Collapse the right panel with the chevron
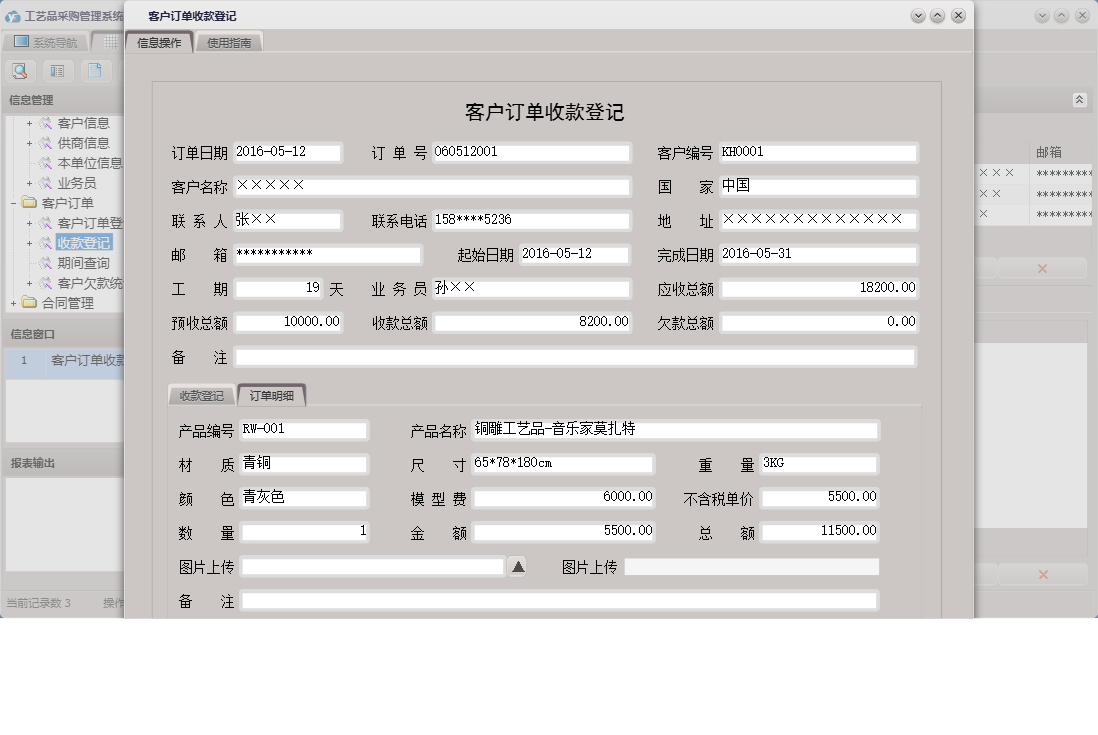Screen dimensions: 1098x735 tap(1078, 99)
